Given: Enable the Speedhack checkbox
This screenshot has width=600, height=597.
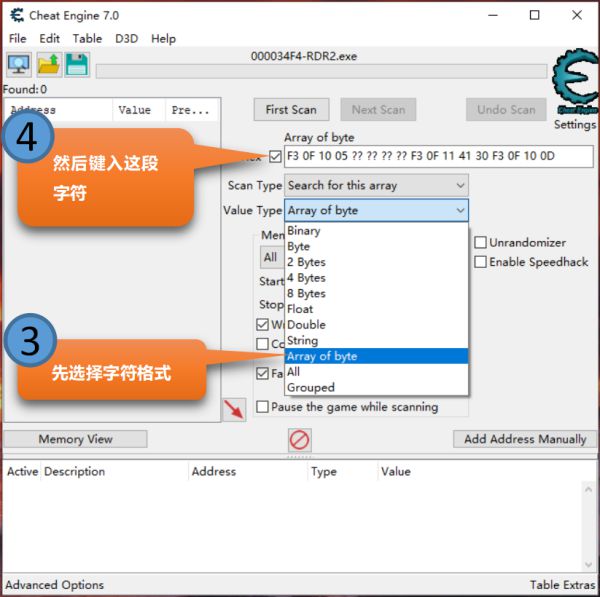Looking at the screenshot, I should click(x=481, y=262).
